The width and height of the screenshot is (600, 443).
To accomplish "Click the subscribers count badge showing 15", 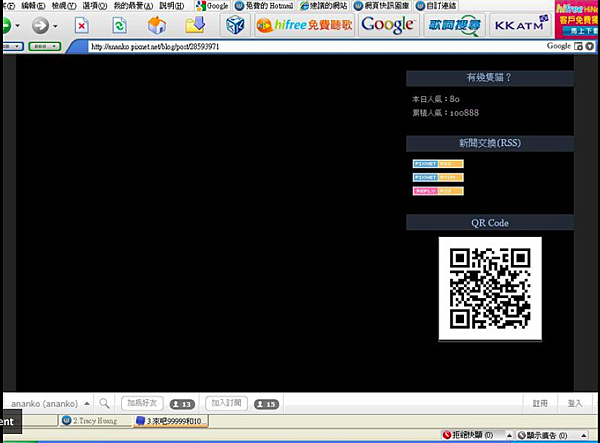I will [x=266, y=404].
